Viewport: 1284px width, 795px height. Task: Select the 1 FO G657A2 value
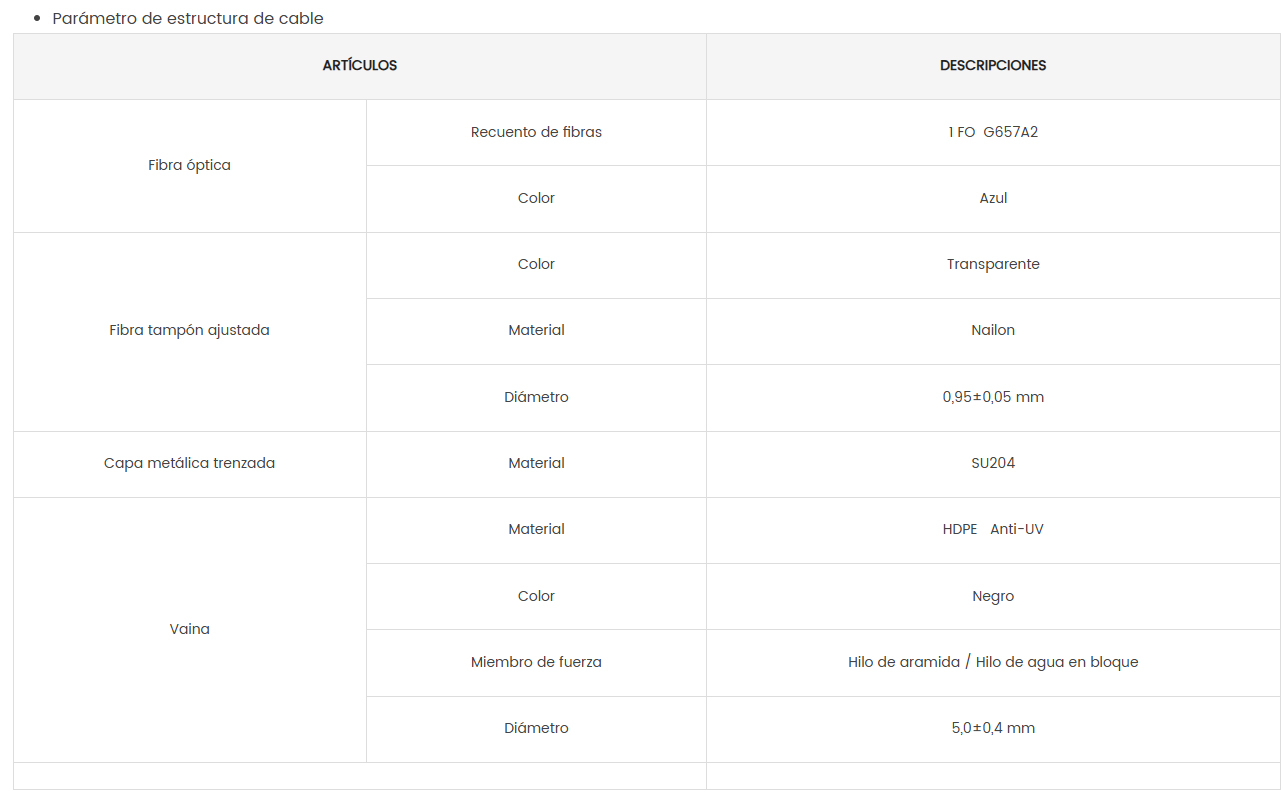click(993, 132)
